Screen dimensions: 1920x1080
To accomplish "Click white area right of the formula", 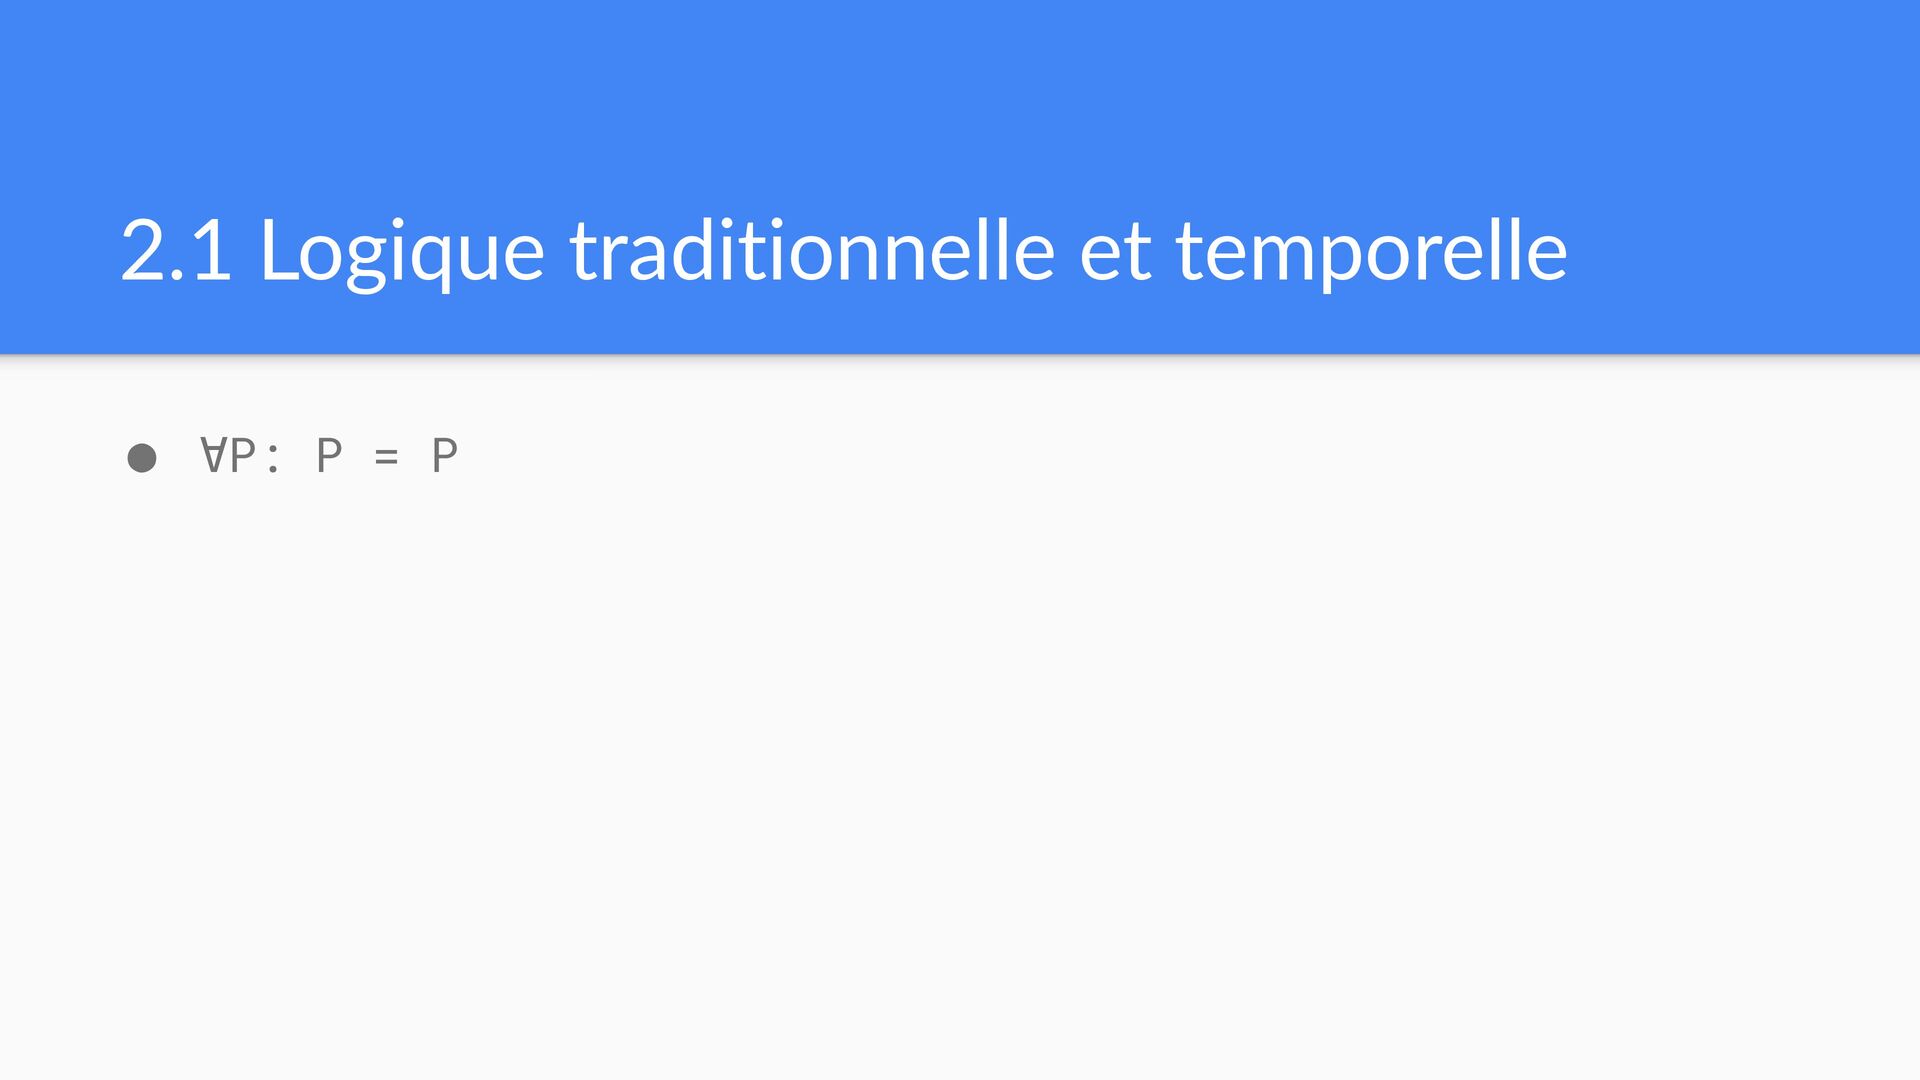I will 1100,458.
